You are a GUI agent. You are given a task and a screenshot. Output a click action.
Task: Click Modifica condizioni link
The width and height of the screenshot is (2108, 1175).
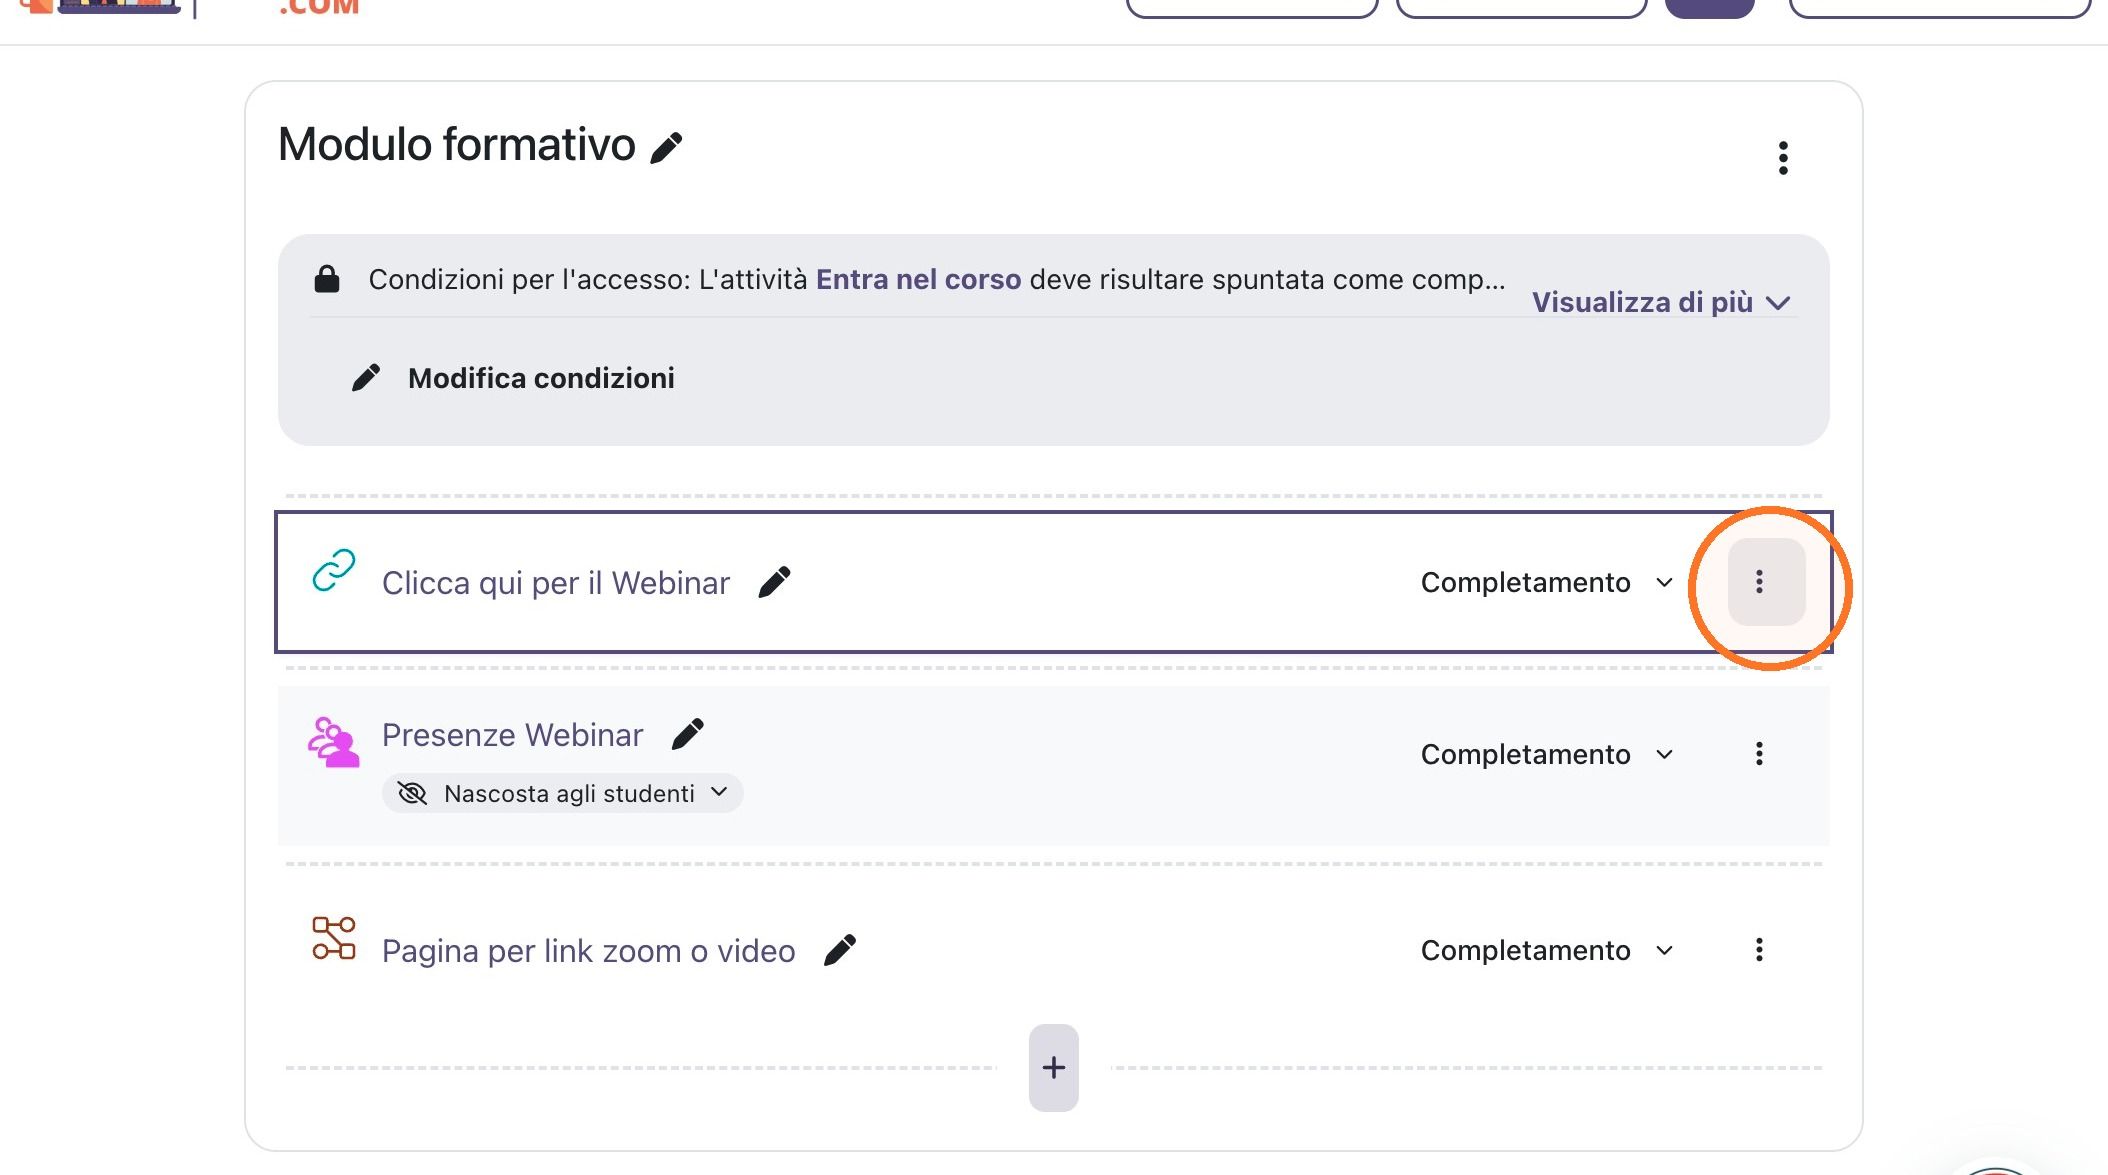(x=541, y=378)
